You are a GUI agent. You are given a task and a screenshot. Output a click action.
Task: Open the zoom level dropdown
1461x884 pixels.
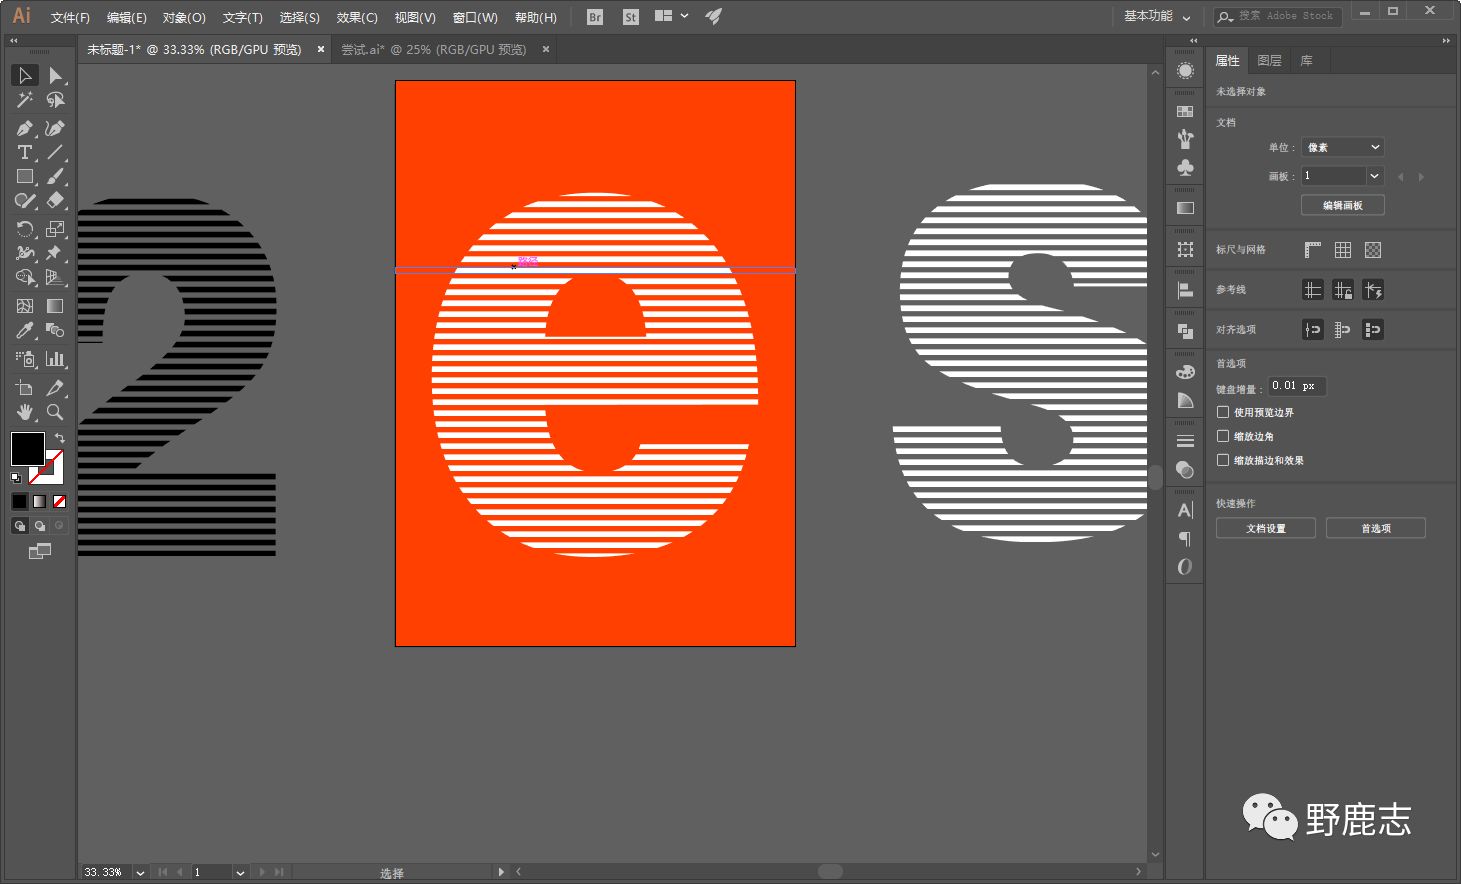pos(140,872)
